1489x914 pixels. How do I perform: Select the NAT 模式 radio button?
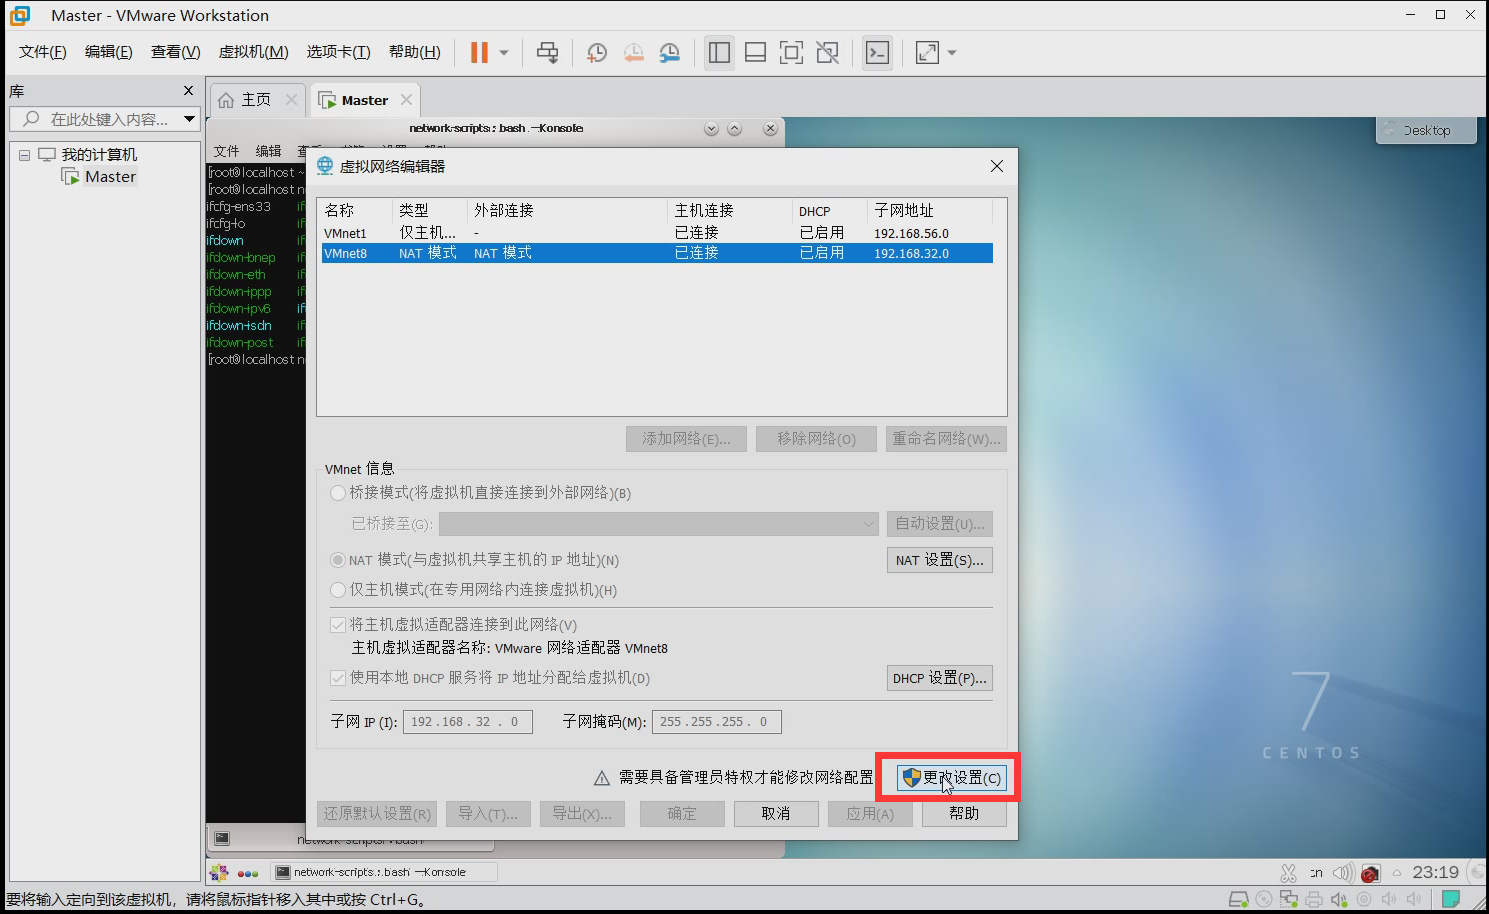[338, 560]
